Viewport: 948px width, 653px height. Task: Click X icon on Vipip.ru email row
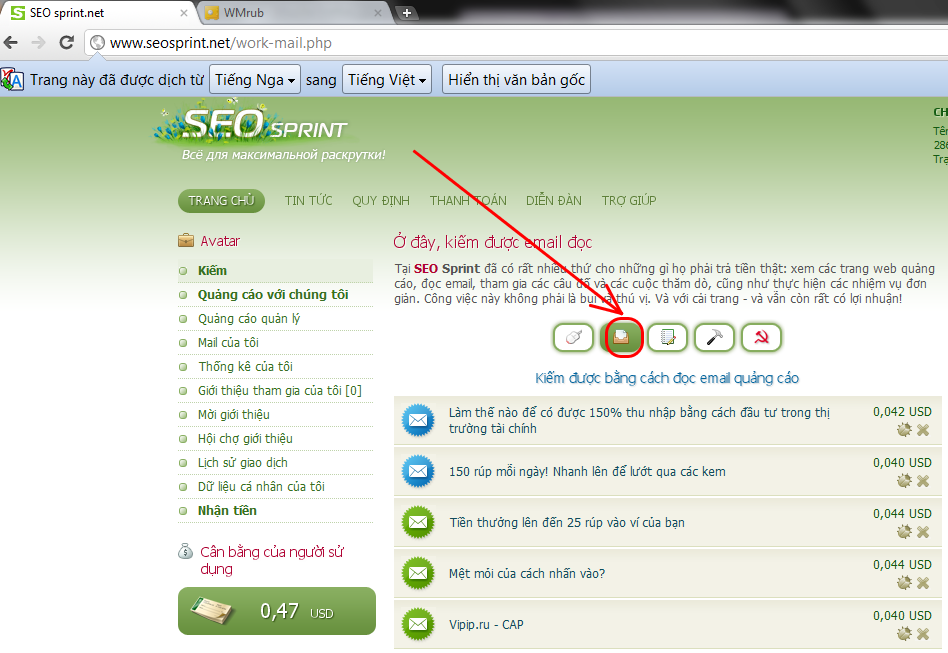tap(923, 634)
